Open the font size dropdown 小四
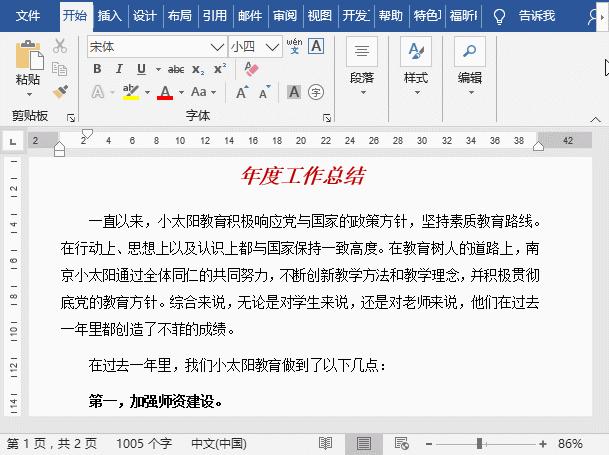This screenshot has width=609, height=455. pyautogui.click(x=273, y=47)
